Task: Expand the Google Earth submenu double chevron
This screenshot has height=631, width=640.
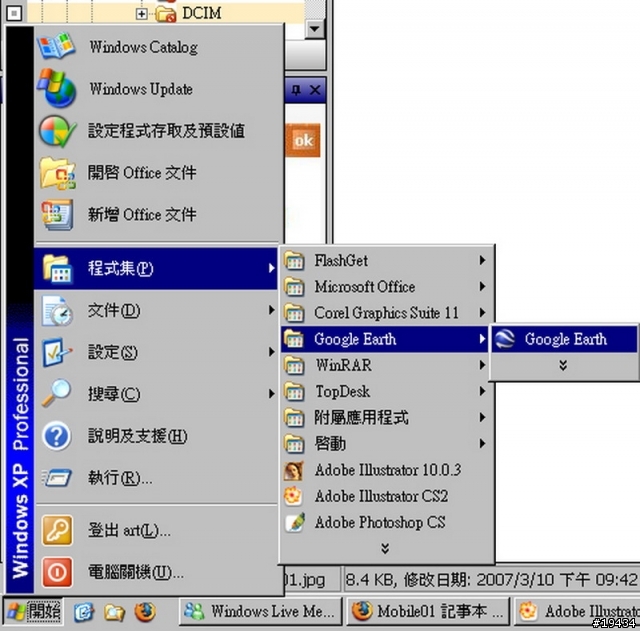Action: tap(563, 365)
